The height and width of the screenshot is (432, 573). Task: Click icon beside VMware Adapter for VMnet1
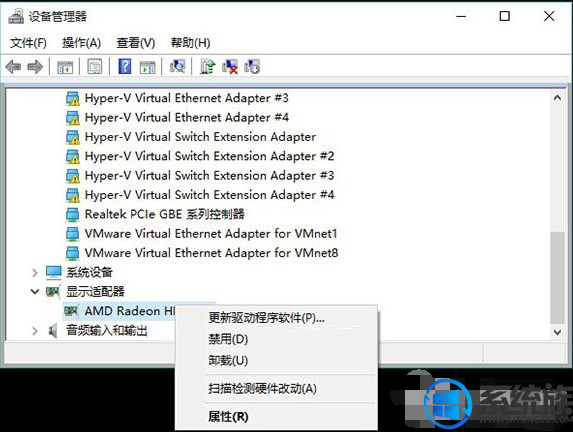pyautogui.click(x=72, y=234)
